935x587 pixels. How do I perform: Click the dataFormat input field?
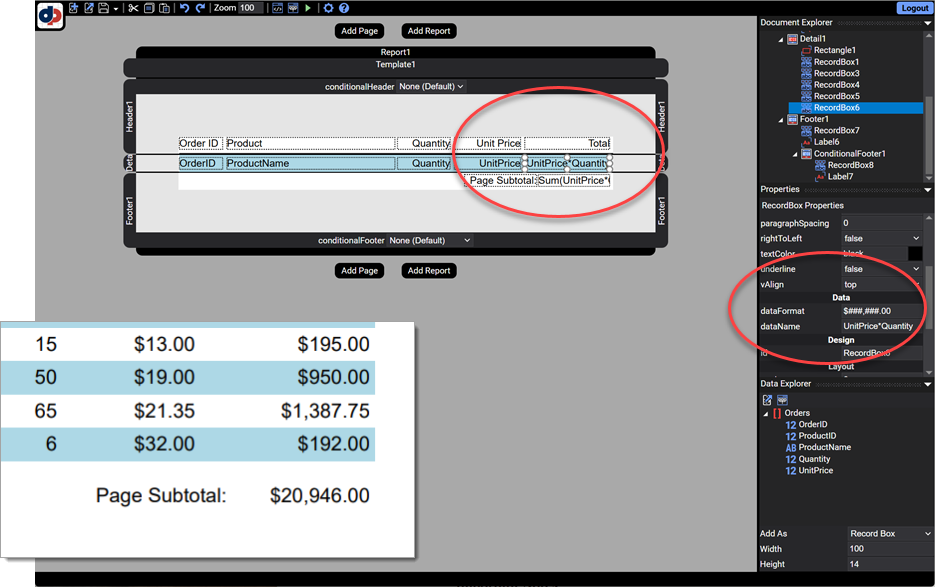point(881,311)
